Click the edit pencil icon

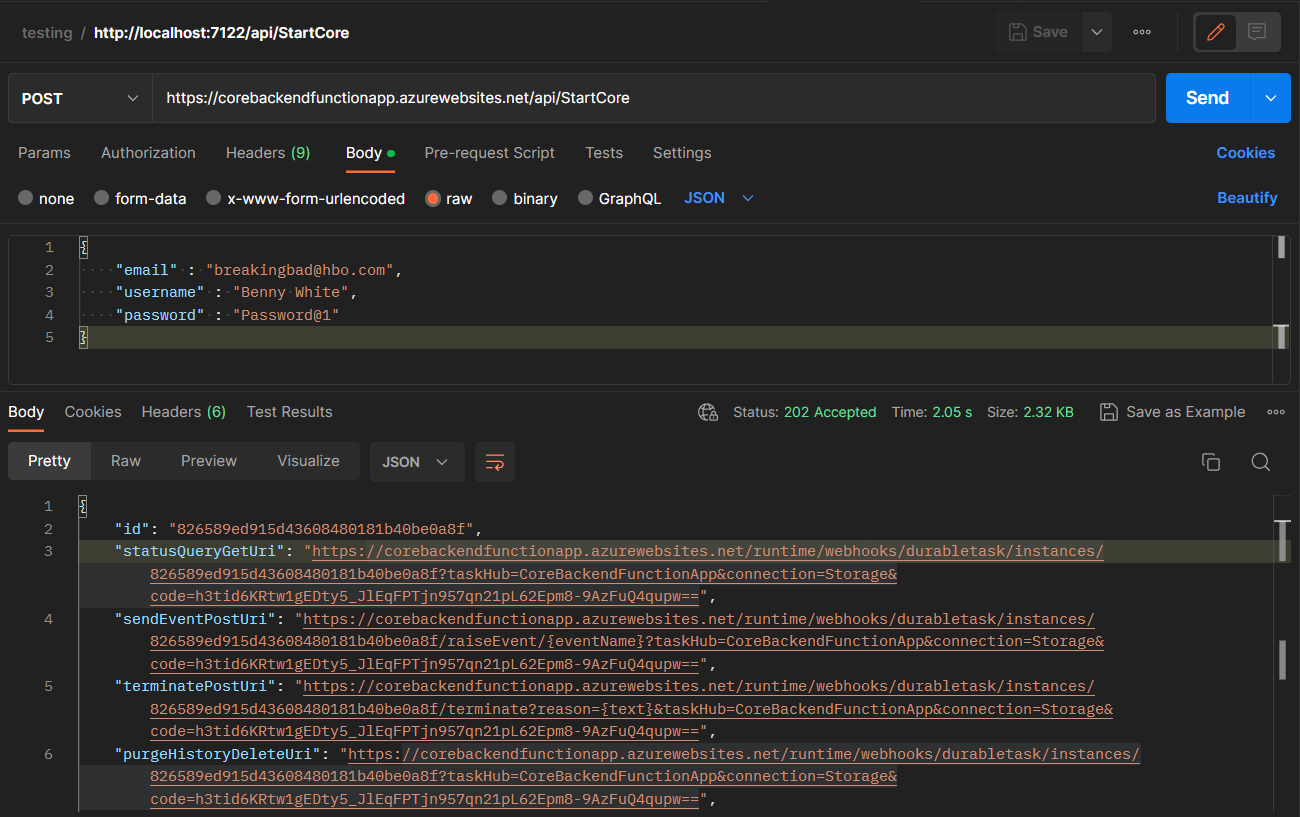coord(1215,31)
